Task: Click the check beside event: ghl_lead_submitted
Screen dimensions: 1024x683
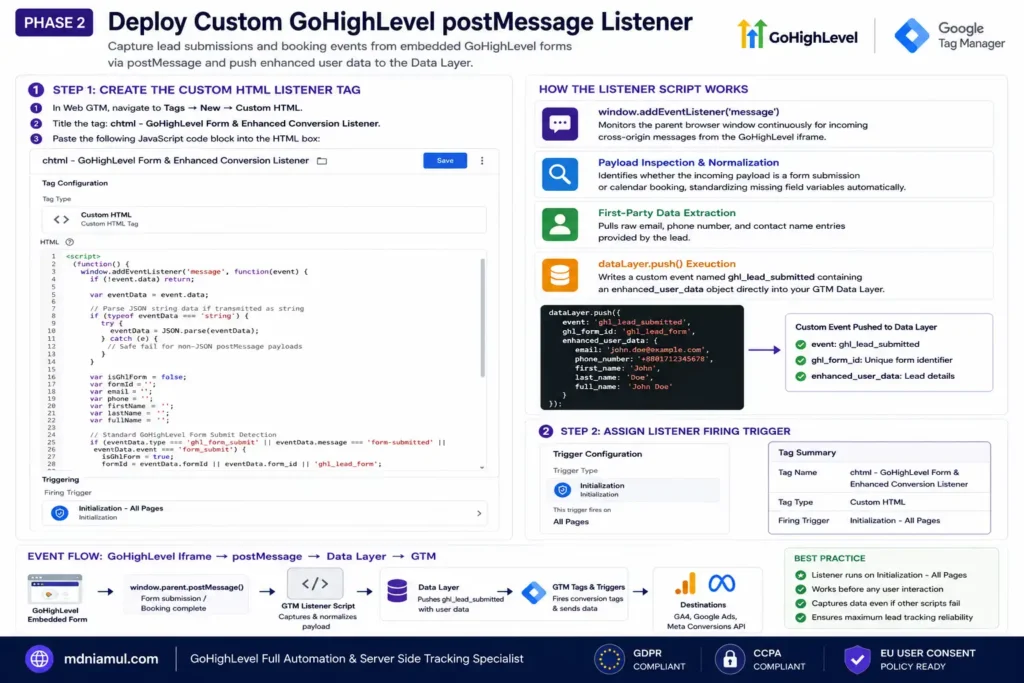Action: click(801, 344)
